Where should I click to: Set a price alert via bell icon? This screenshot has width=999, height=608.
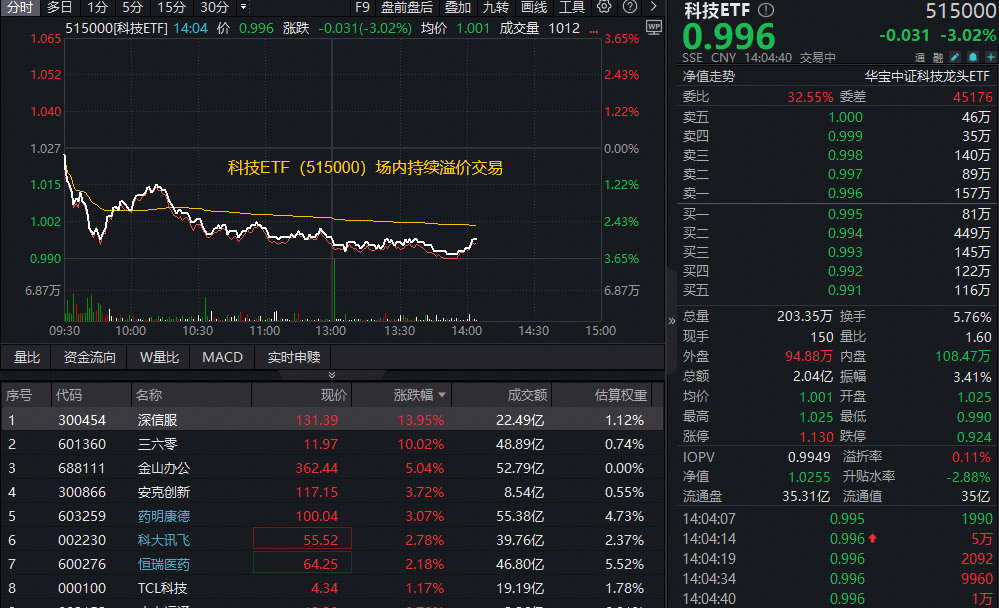coord(973,58)
